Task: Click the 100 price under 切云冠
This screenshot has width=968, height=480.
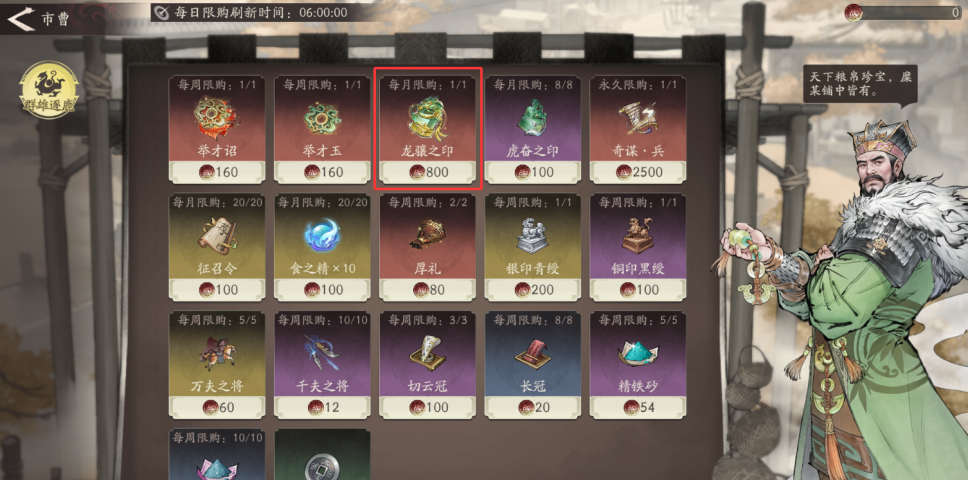Action: [428, 407]
